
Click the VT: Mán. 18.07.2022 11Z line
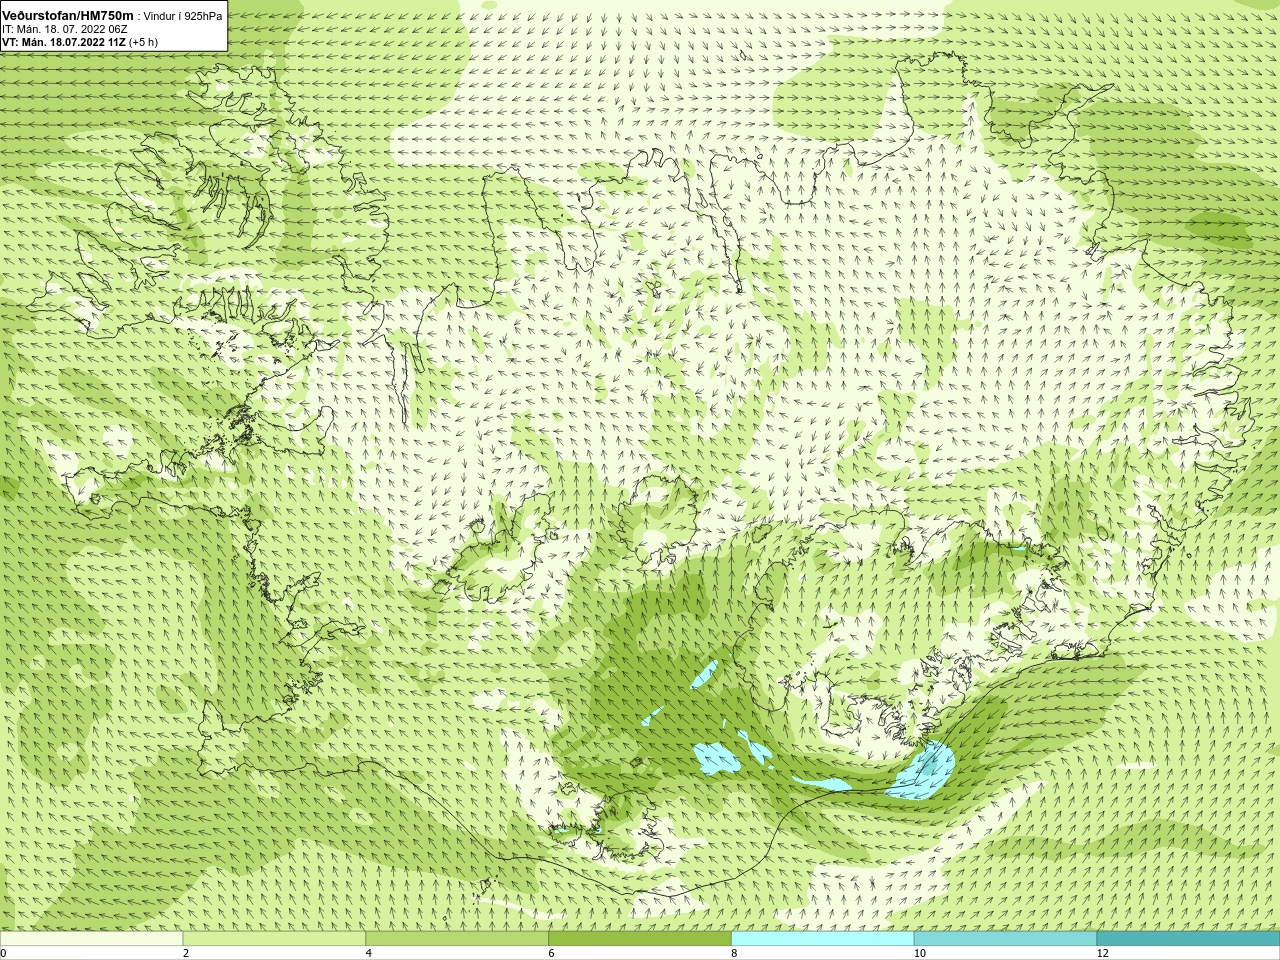click(x=80, y=42)
